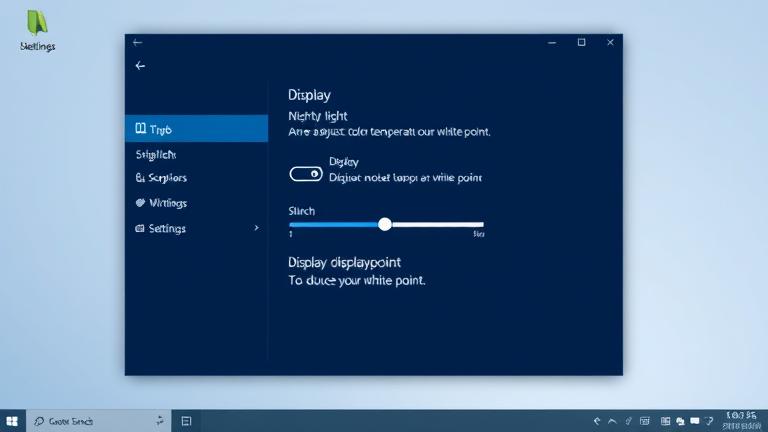This screenshot has width=768, height=432.
Task: Click the white point slider handle
Action: coord(385,224)
